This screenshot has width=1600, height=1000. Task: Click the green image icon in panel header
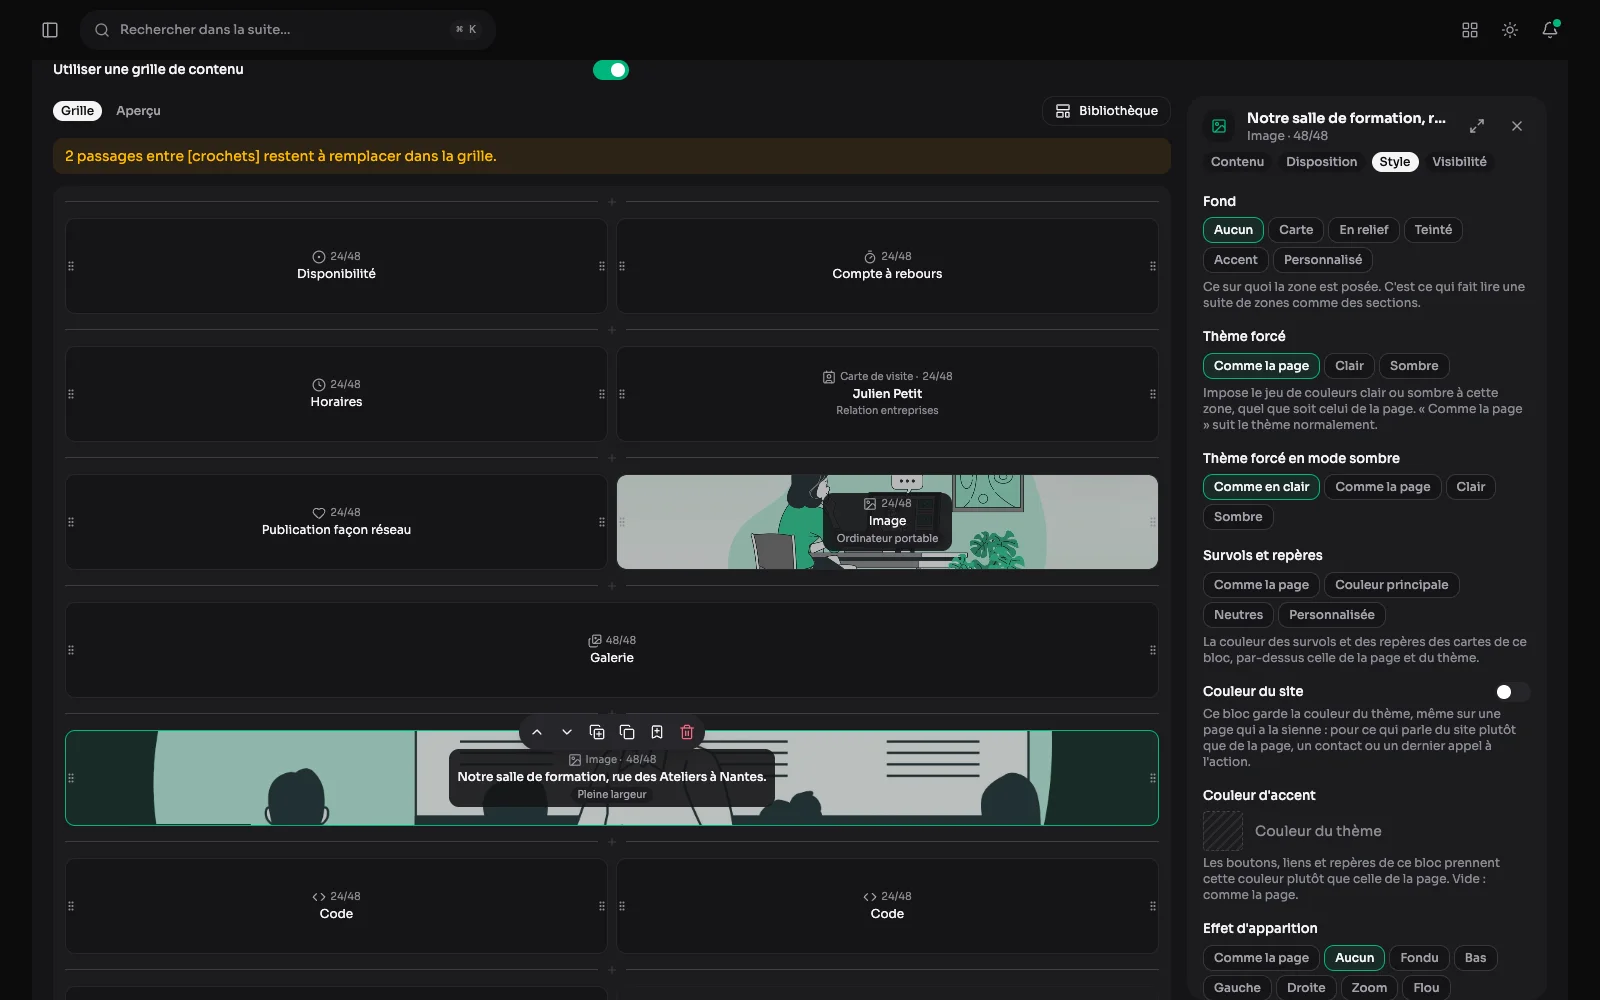(x=1219, y=126)
